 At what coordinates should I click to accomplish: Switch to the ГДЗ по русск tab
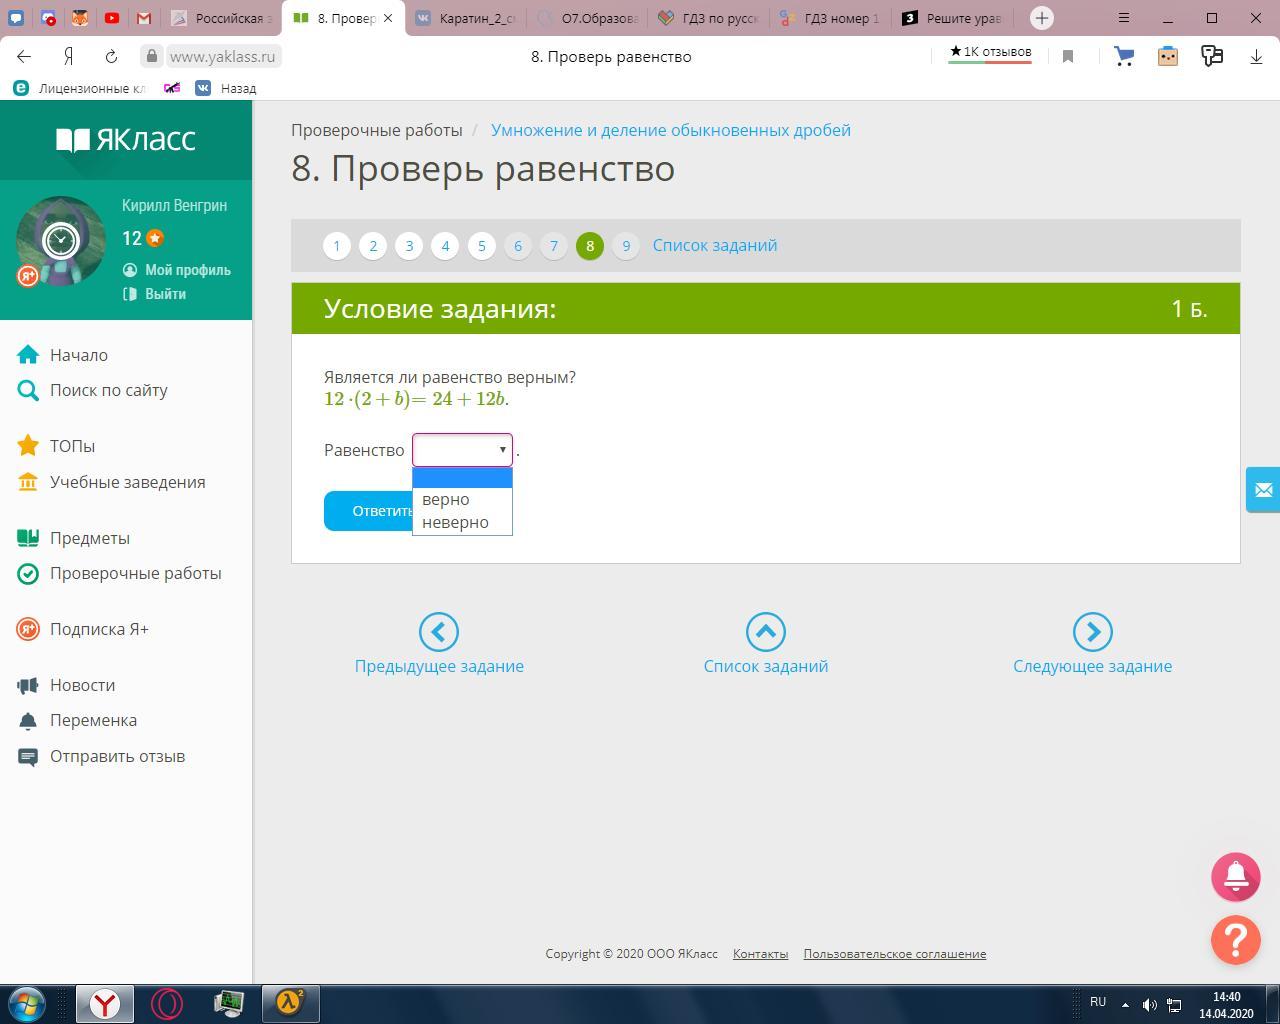pyautogui.click(x=710, y=18)
